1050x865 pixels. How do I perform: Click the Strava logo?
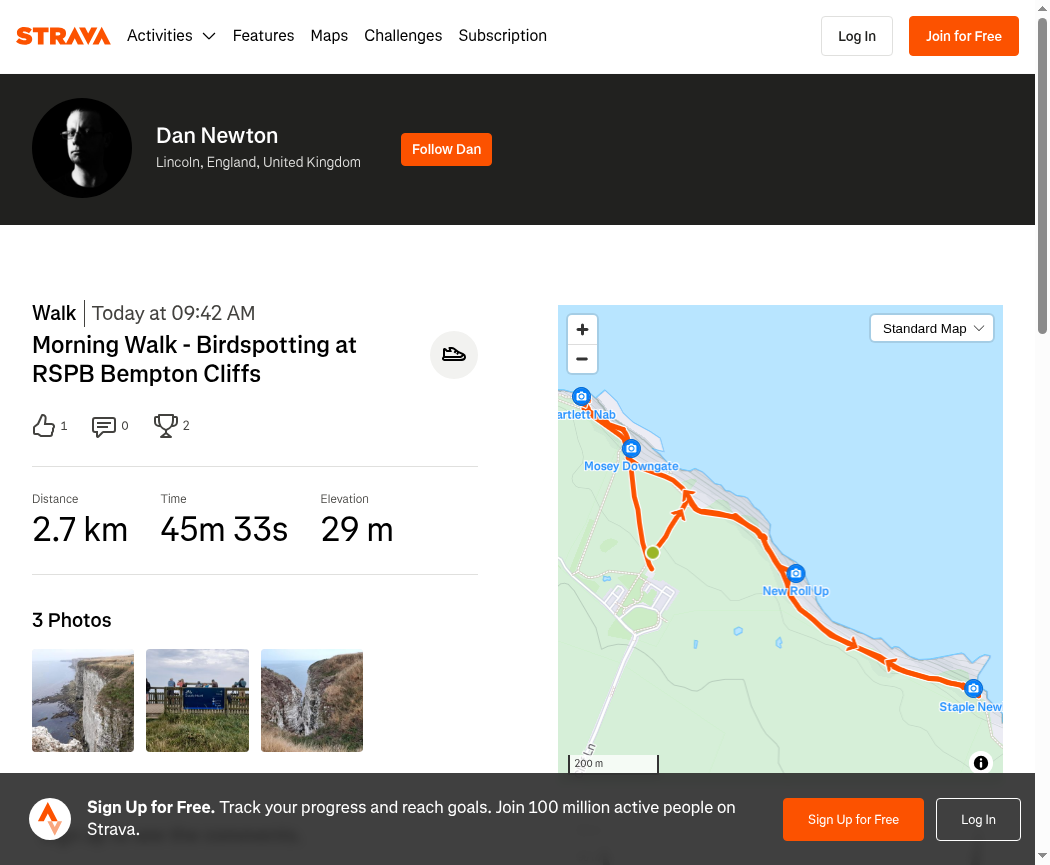tap(63, 36)
